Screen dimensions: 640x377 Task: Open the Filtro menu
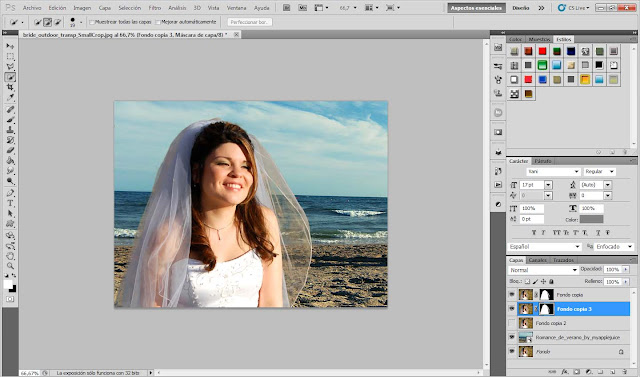tap(155, 8)
